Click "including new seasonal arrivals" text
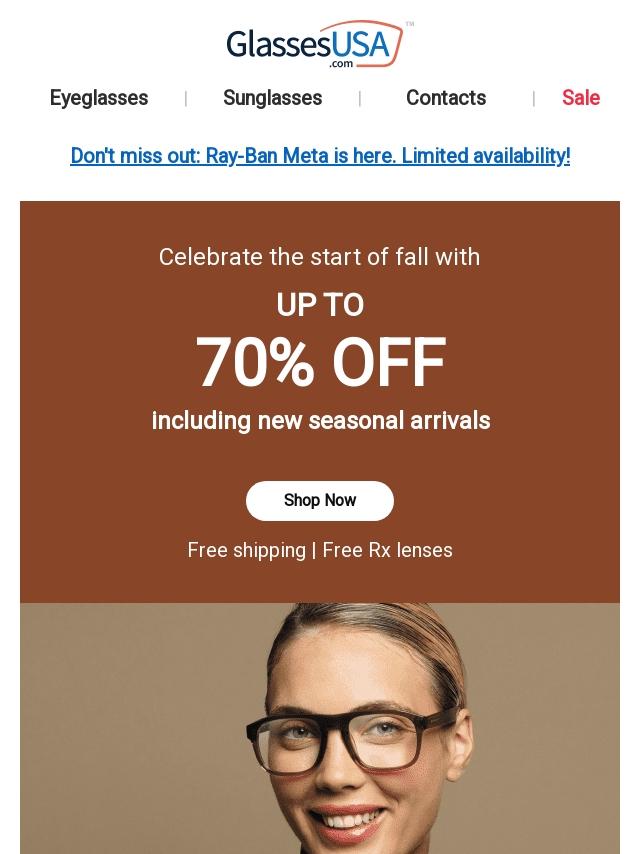 (x=320, y=421)
